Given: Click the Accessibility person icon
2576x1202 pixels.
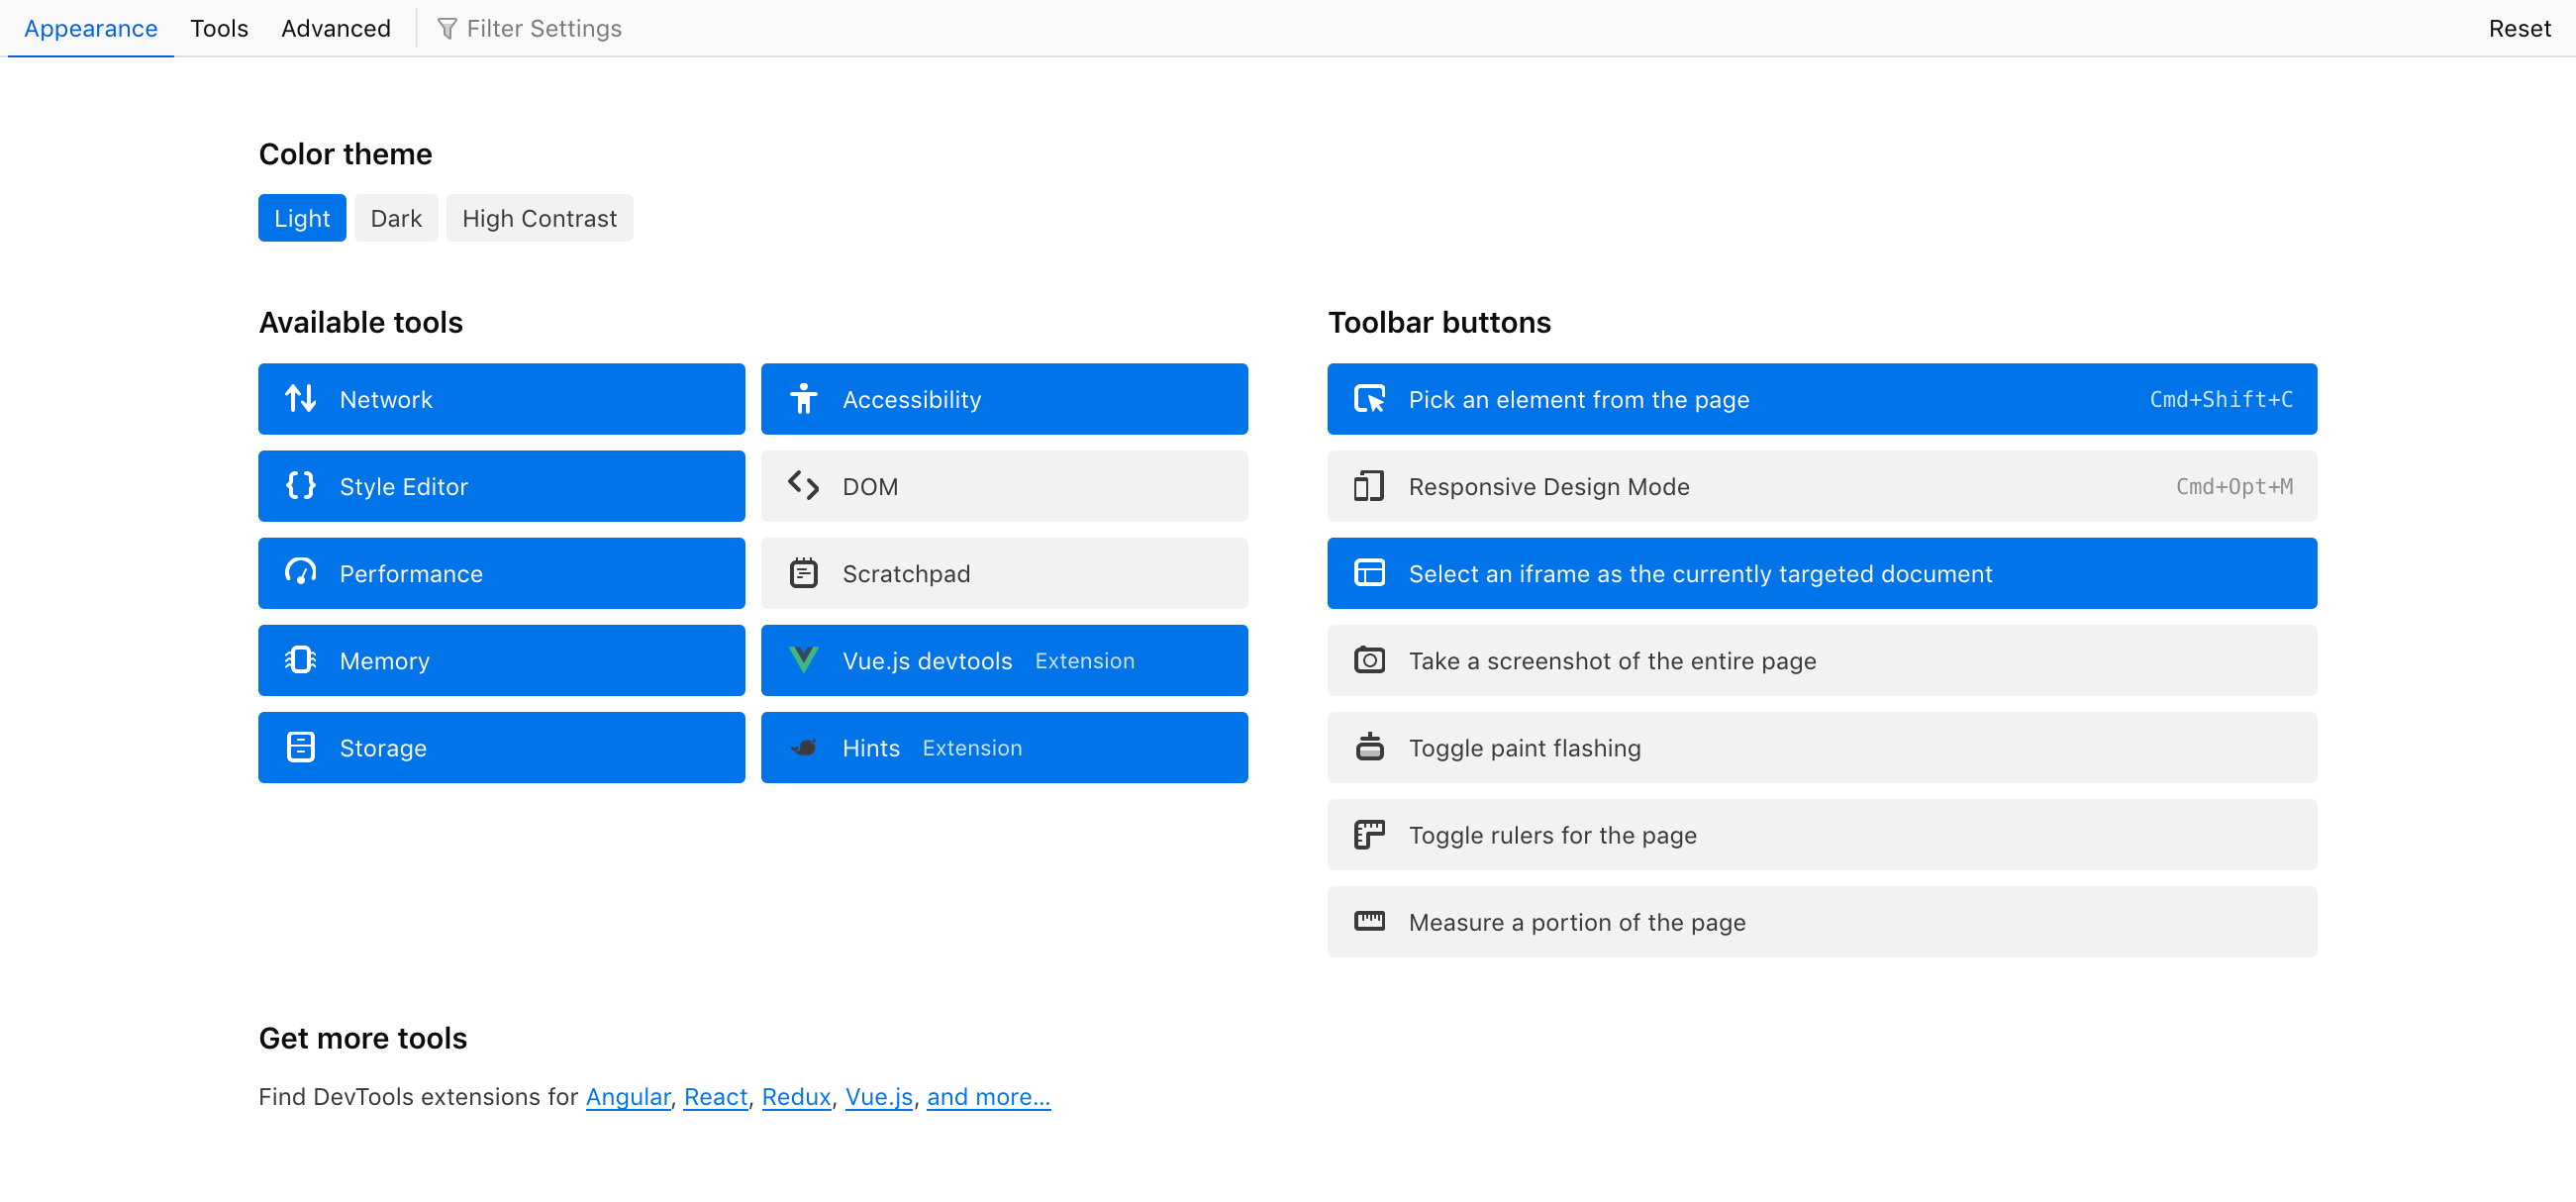Looking at the screenshot, I should click(x=804, y=398).
